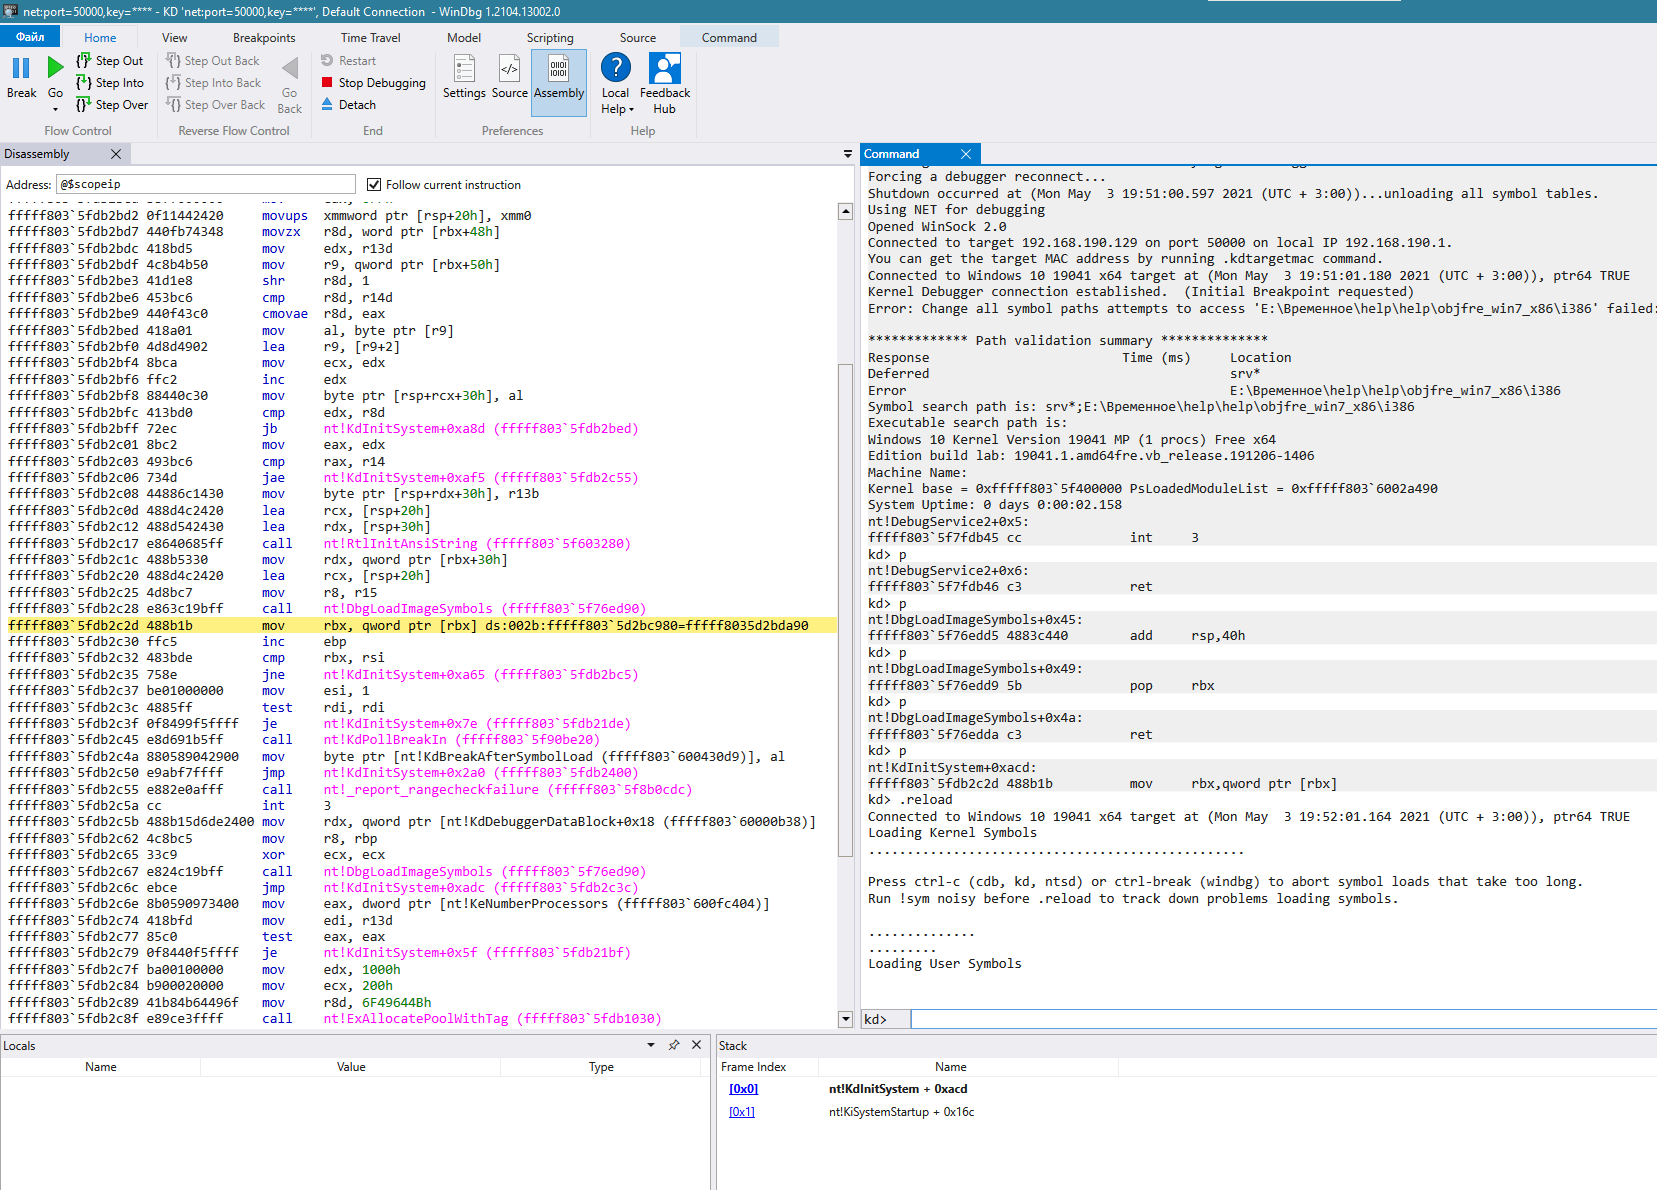
Task: Click the Break pause icon
Action: [21, 69]
